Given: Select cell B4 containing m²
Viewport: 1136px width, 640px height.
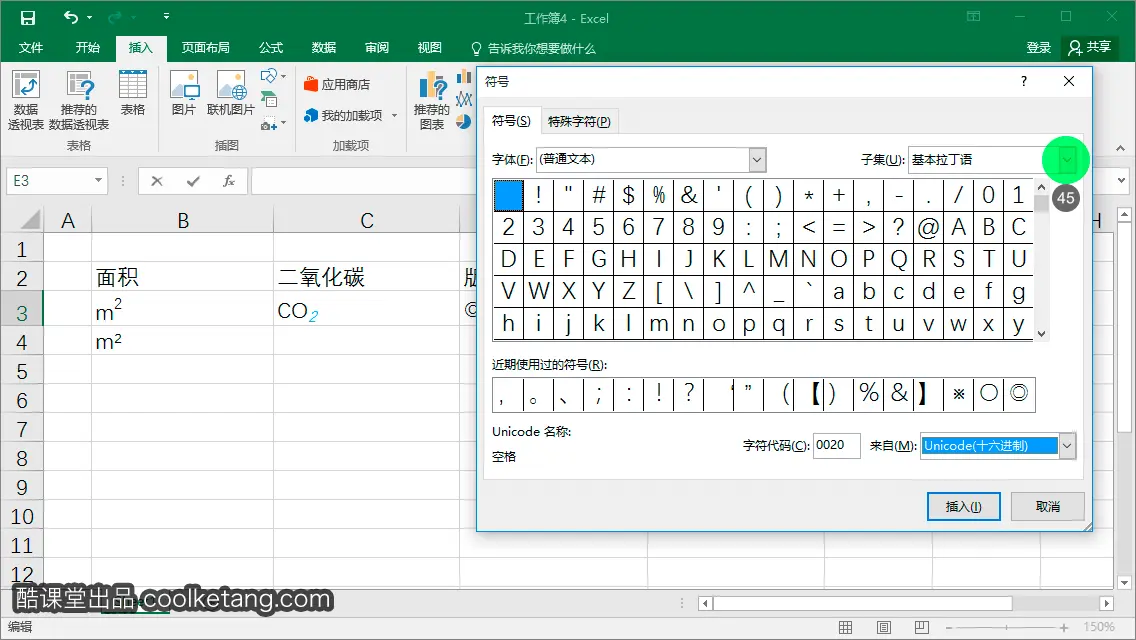Looking at the screenshot, I should 183,340.
